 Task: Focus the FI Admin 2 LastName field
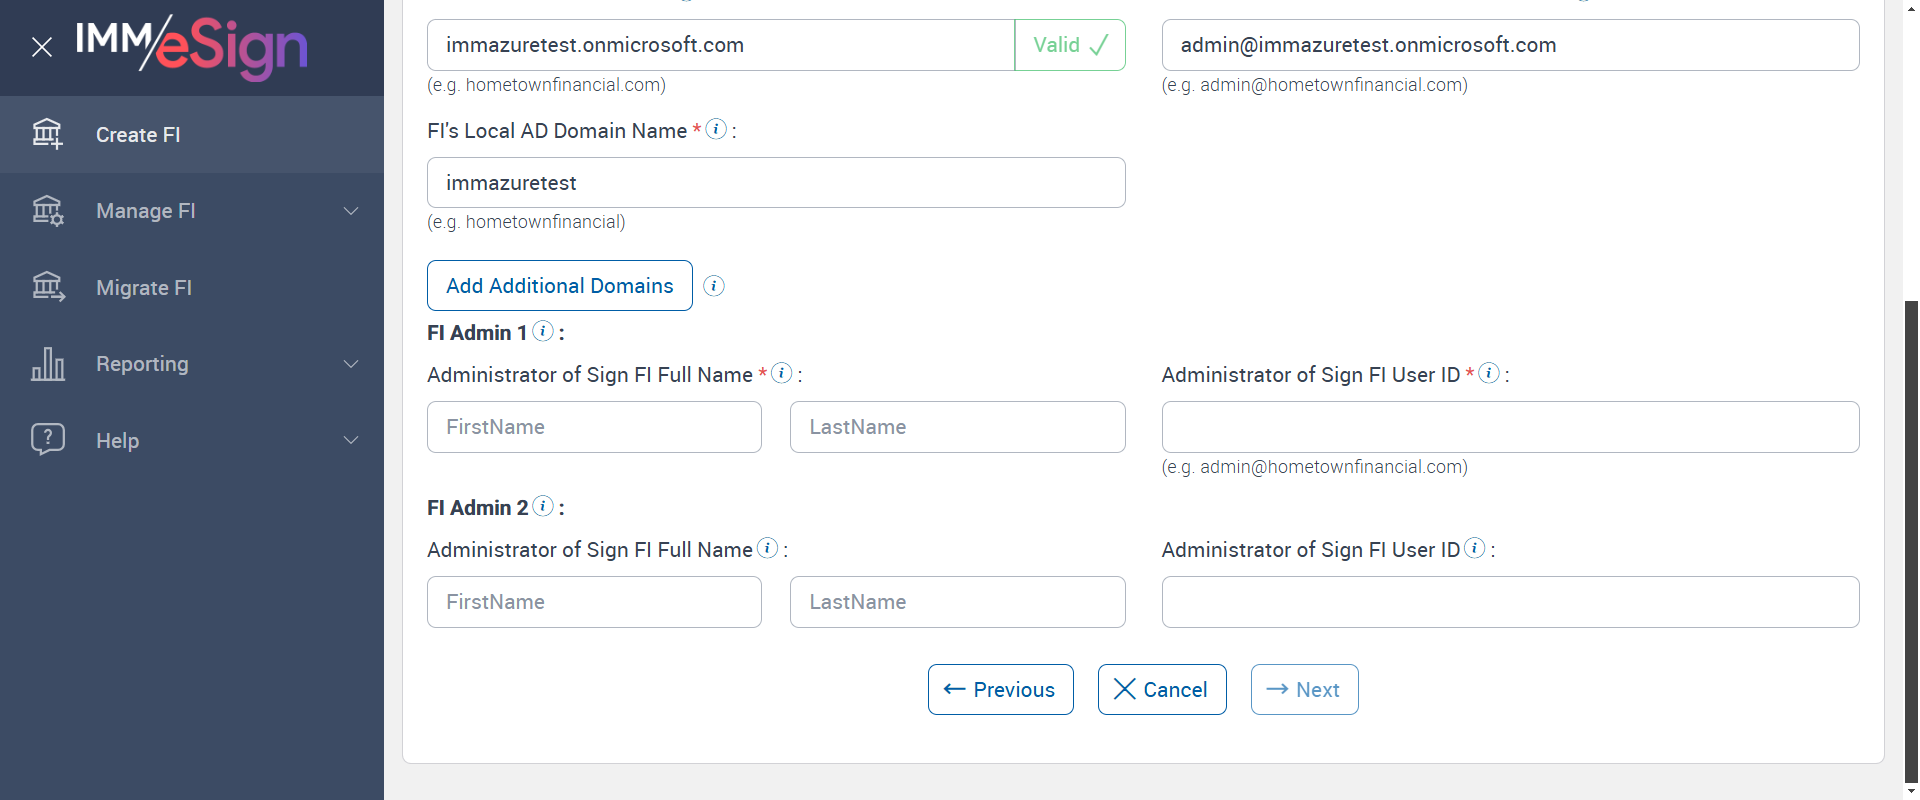pyautogui.click(x=957, y=602)
